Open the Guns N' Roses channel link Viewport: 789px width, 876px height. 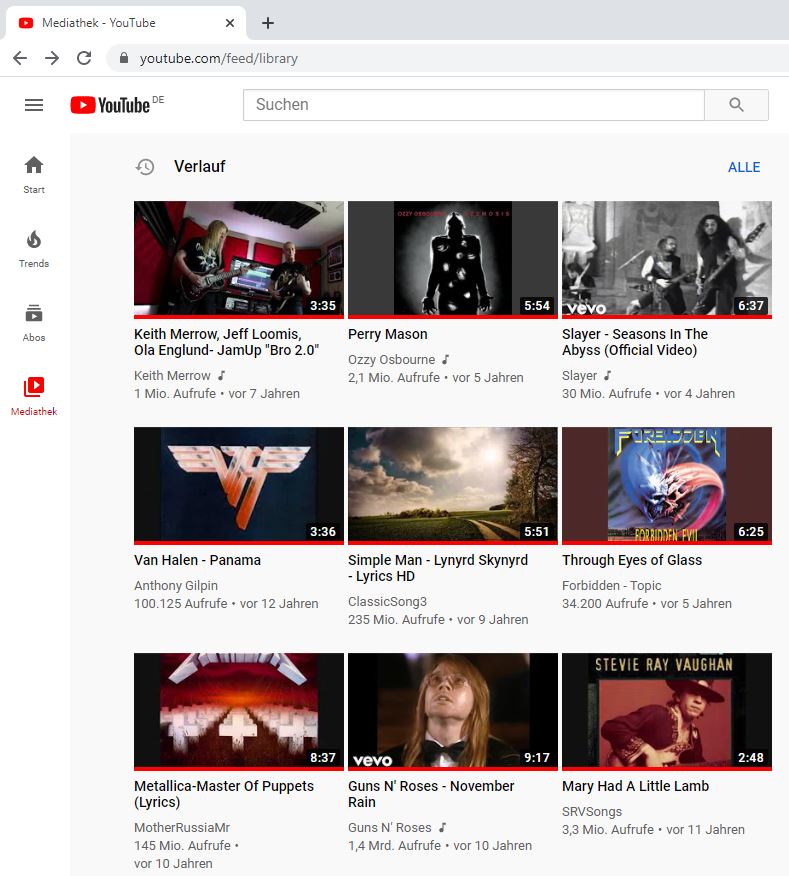tap(389, 827)
